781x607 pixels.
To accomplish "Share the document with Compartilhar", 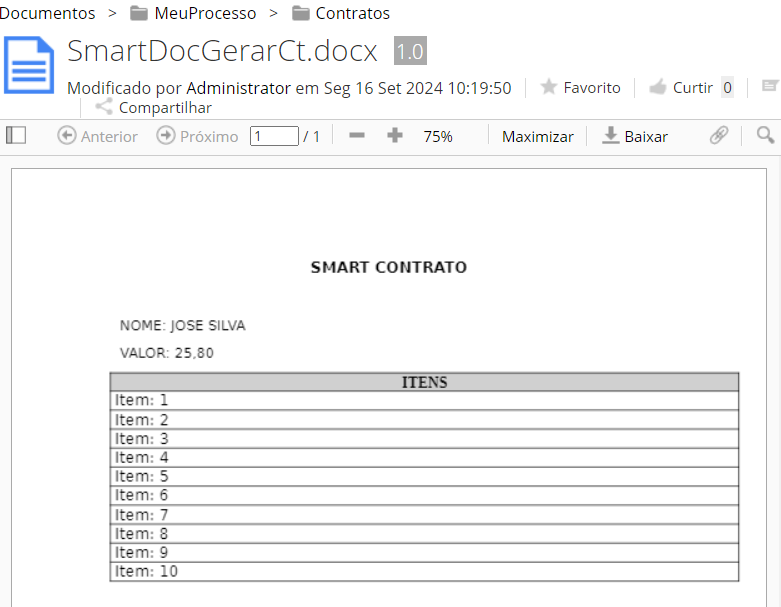I will (154, 107).
